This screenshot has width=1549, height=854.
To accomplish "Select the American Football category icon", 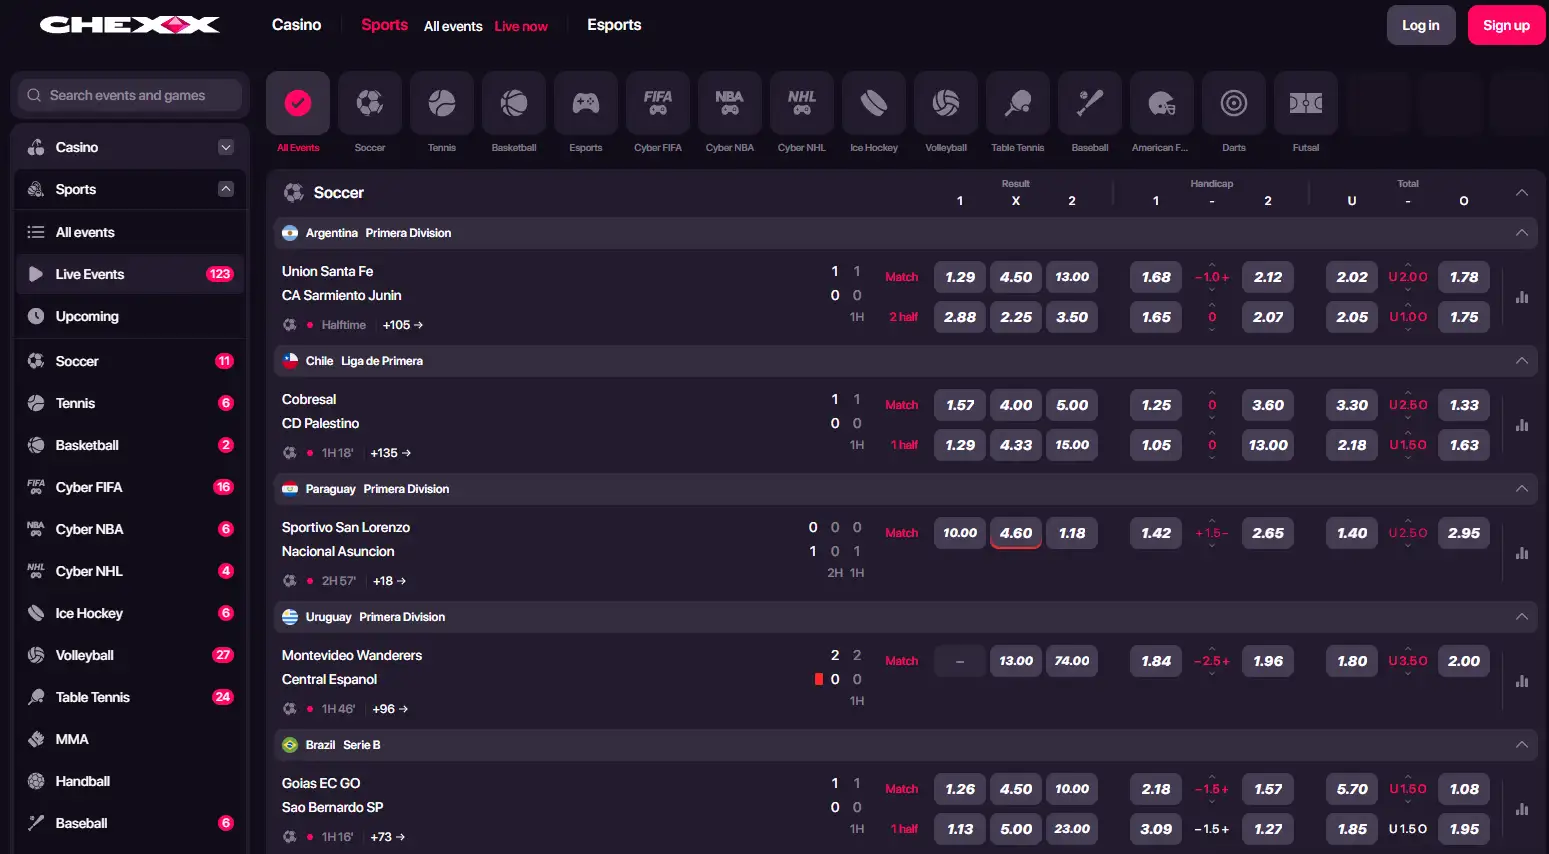I will [x=1162, y=103].
